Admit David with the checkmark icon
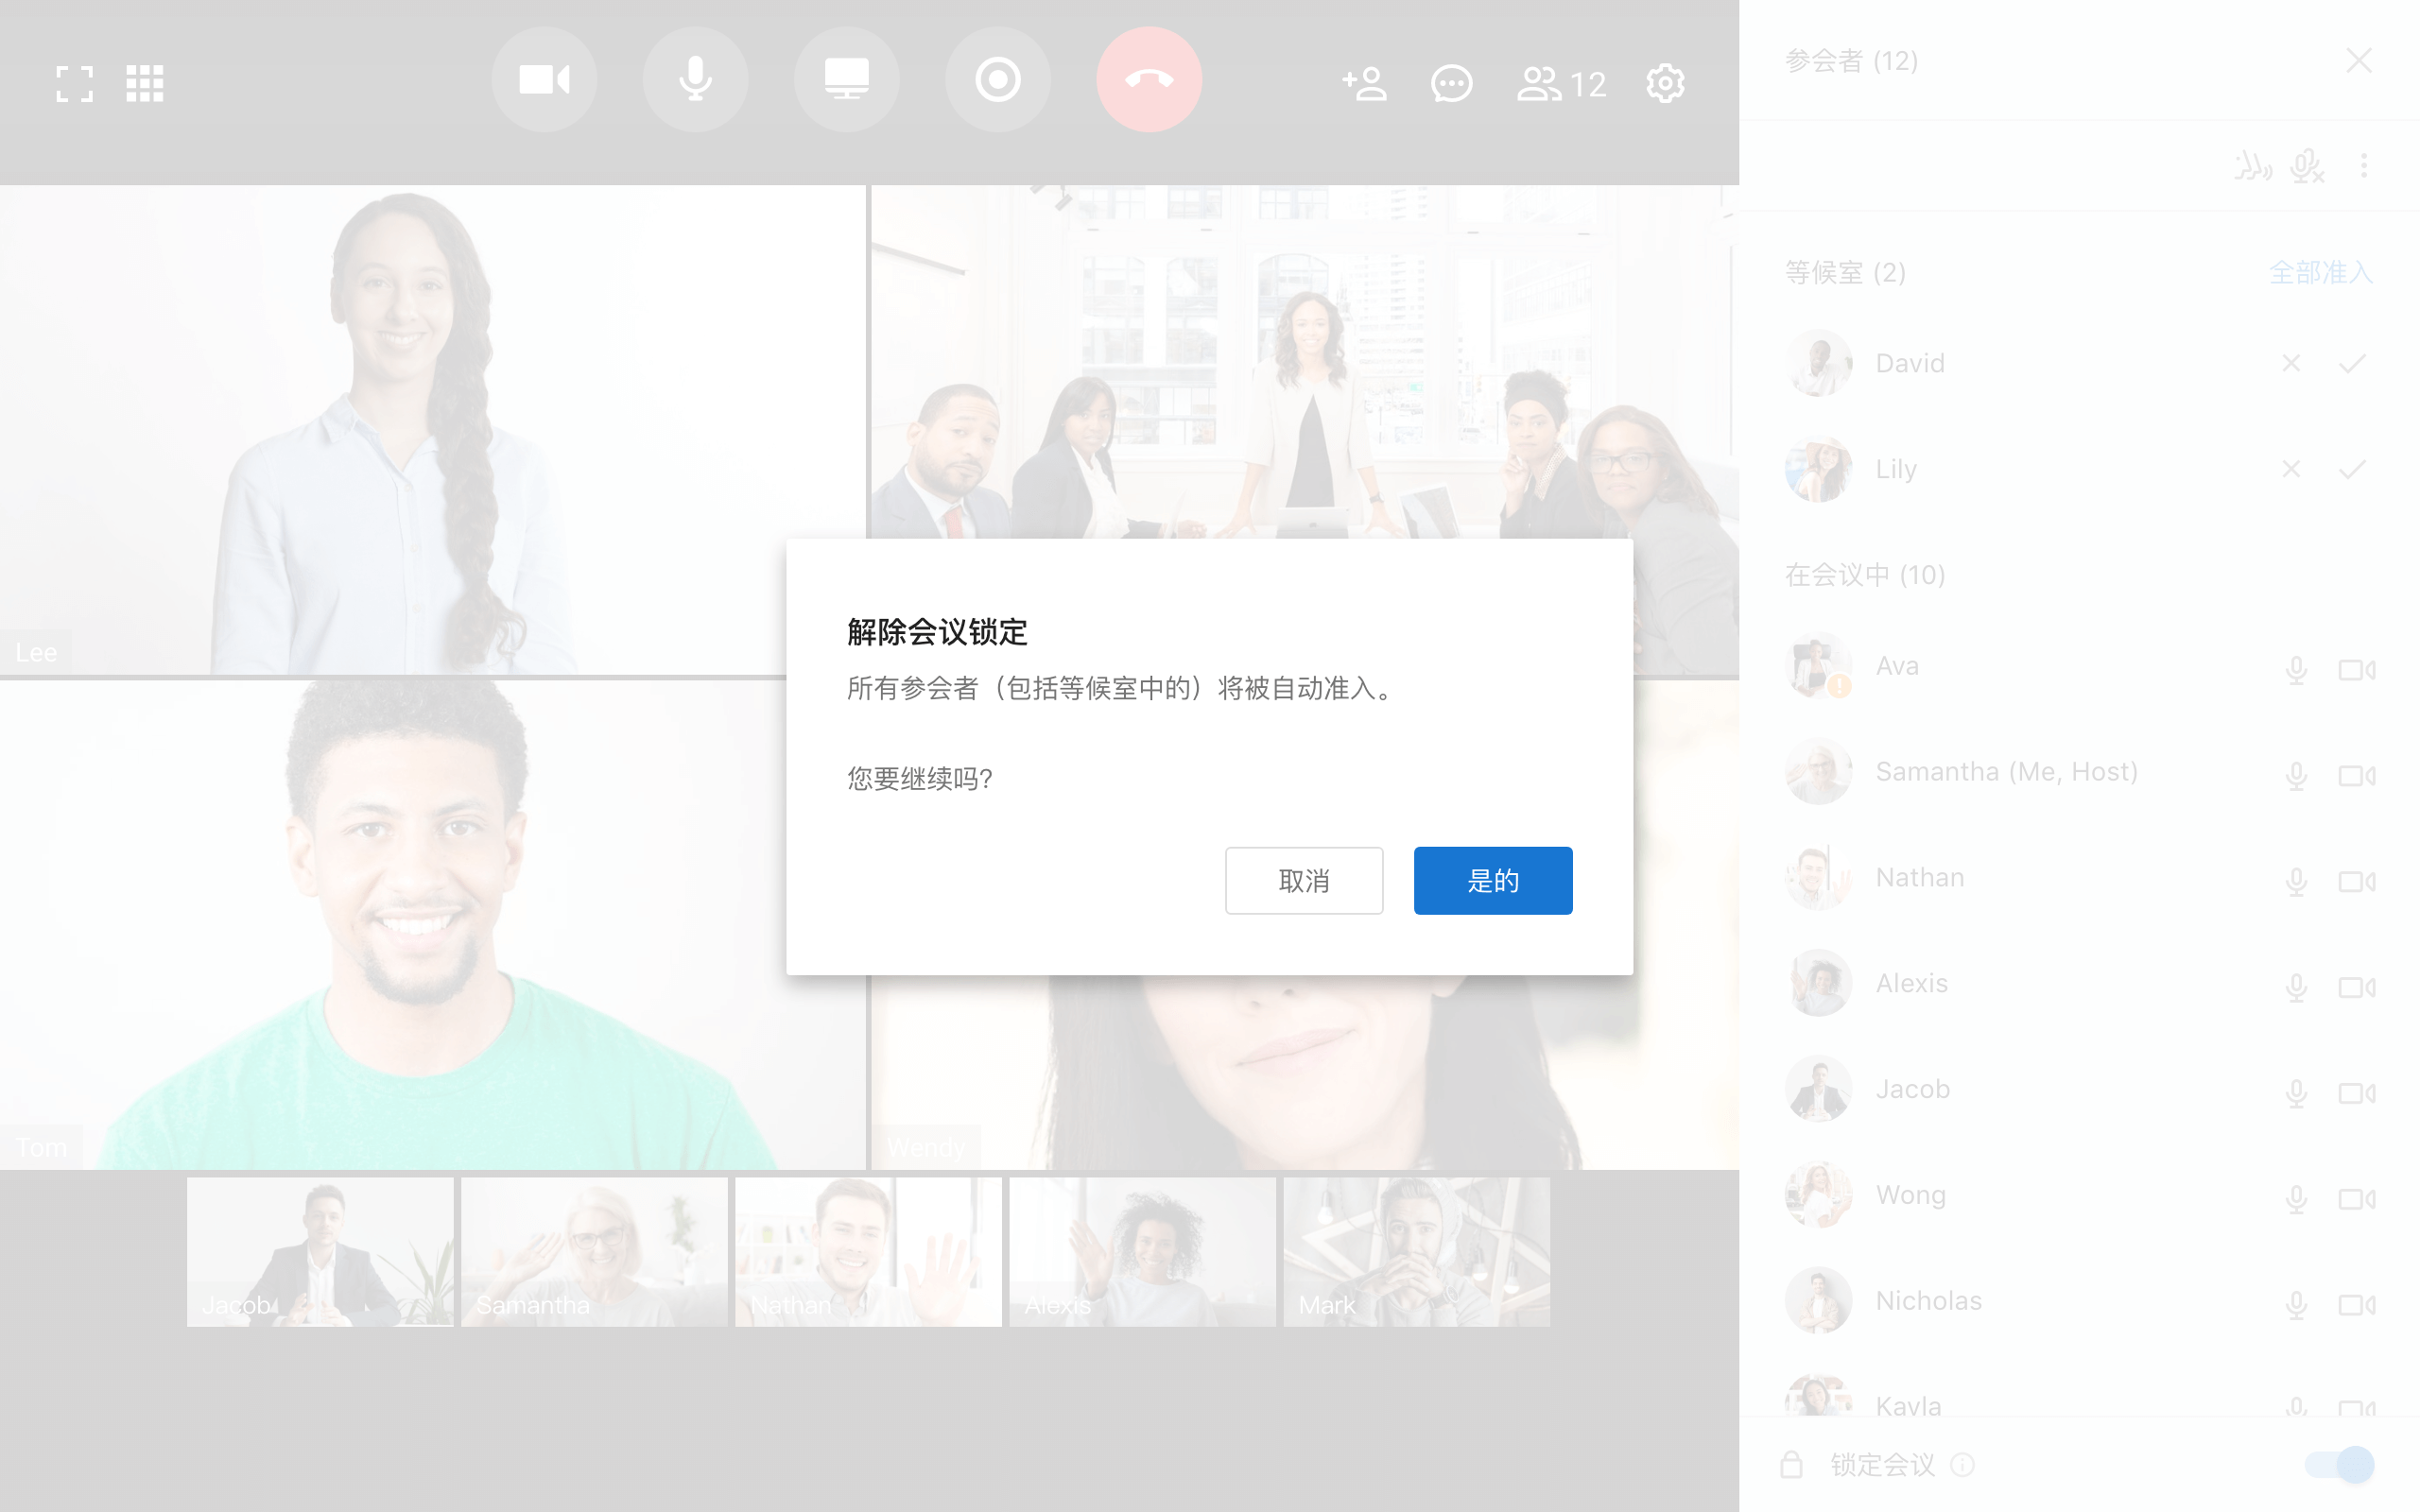The width and height of the screenshot is (2420, 1512). coord(2352,363)
